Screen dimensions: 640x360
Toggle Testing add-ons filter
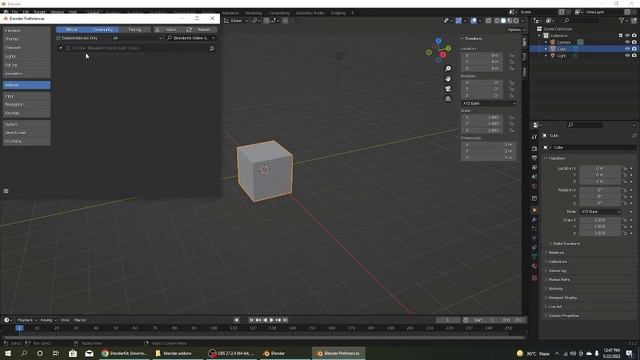point(135,29)
